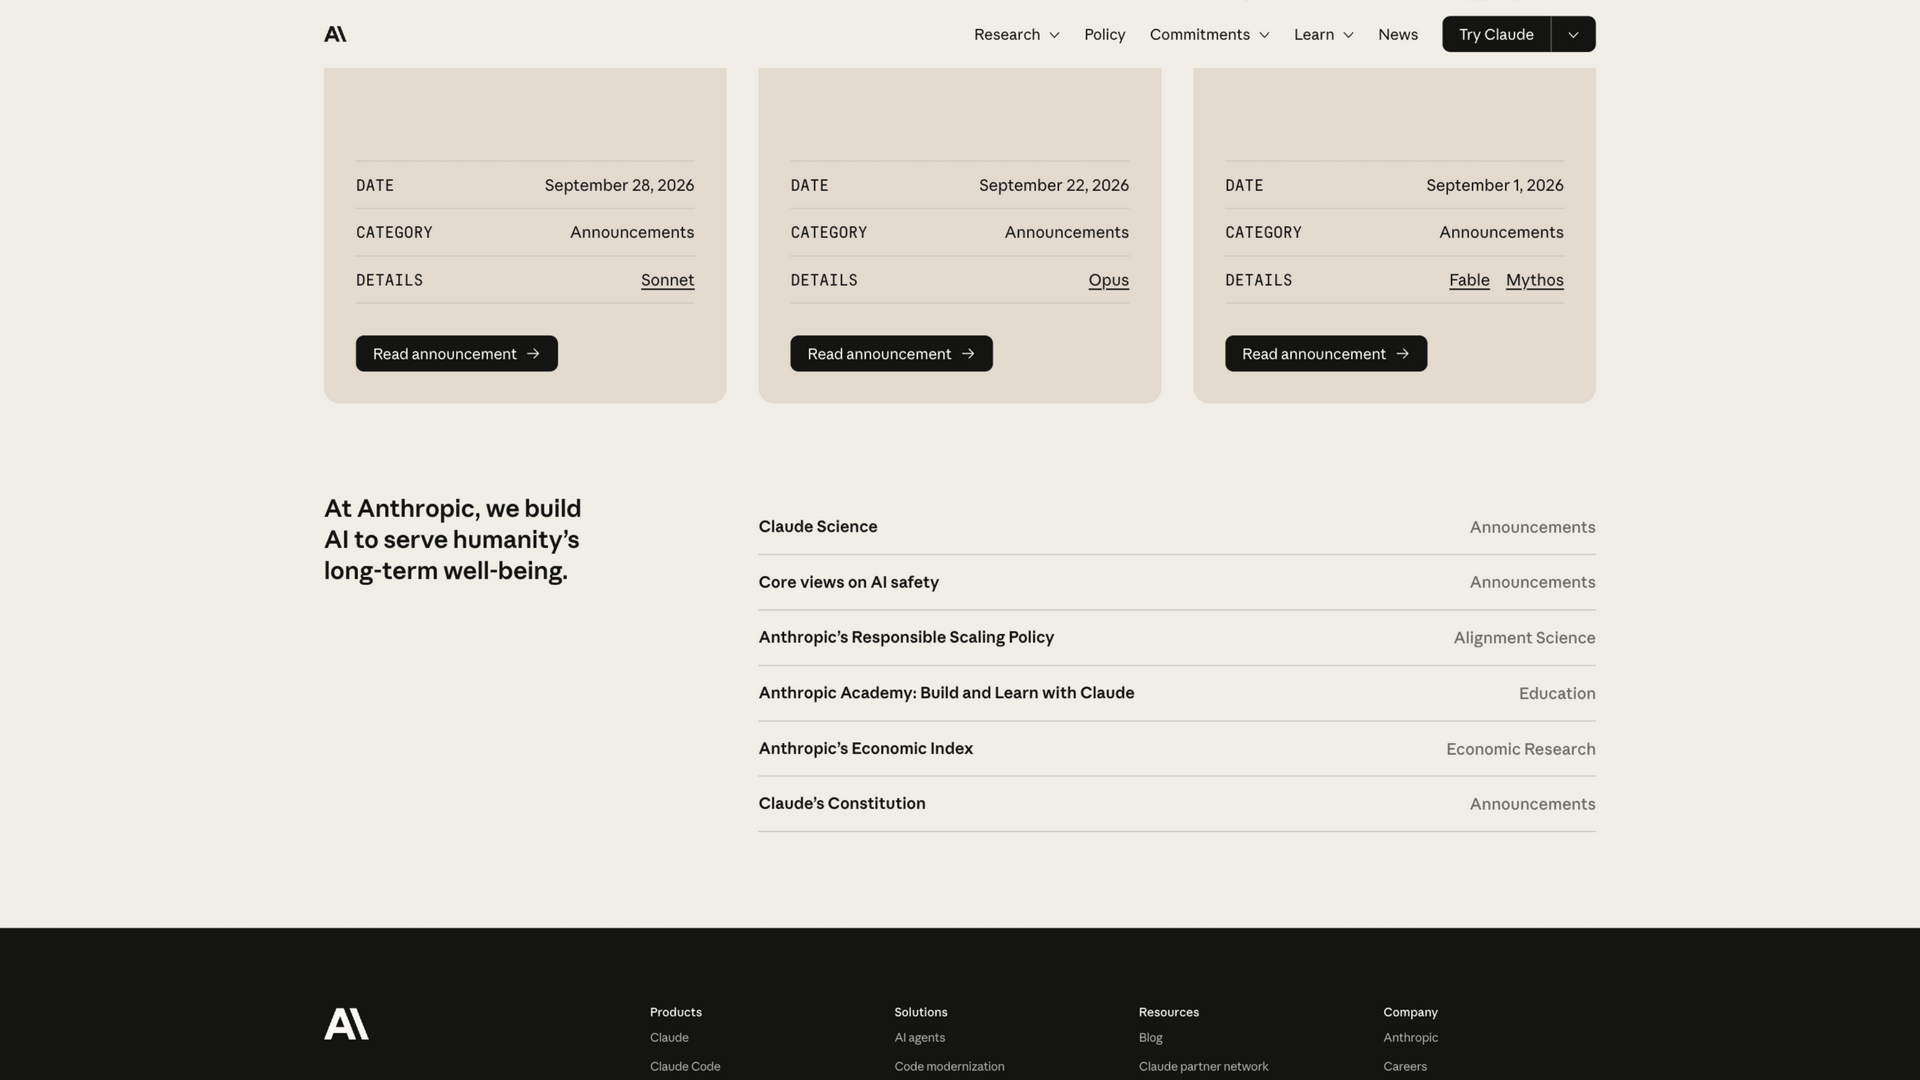The width and height of the screenshot is (1920, 1080).
Task: Expand the Learn navigation menu
Action: (x=1323, y=34)
